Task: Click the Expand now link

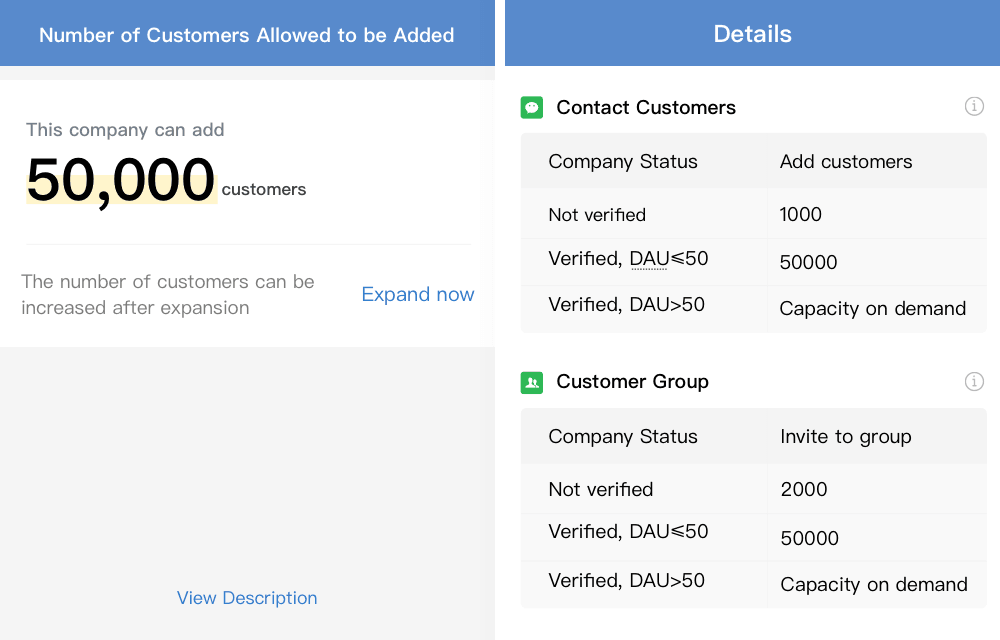Action: [x=418, y=295]
